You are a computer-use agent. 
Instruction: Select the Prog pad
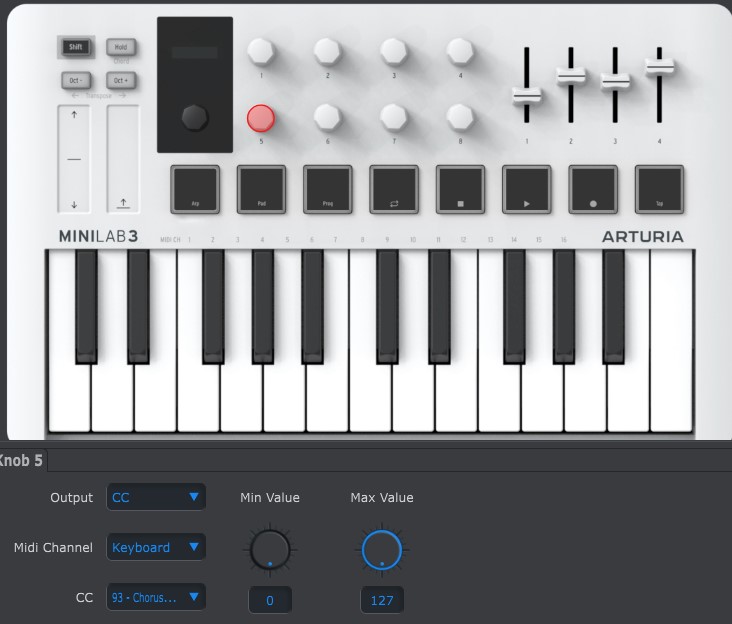click(x=328, y=189)
